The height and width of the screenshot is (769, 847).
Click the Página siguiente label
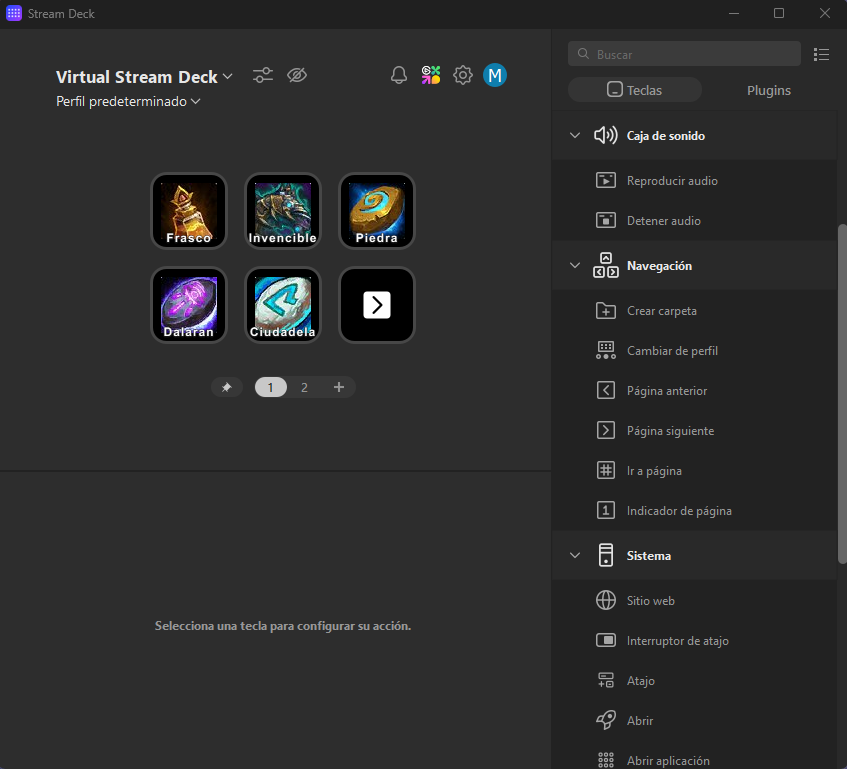click(670, 431)
